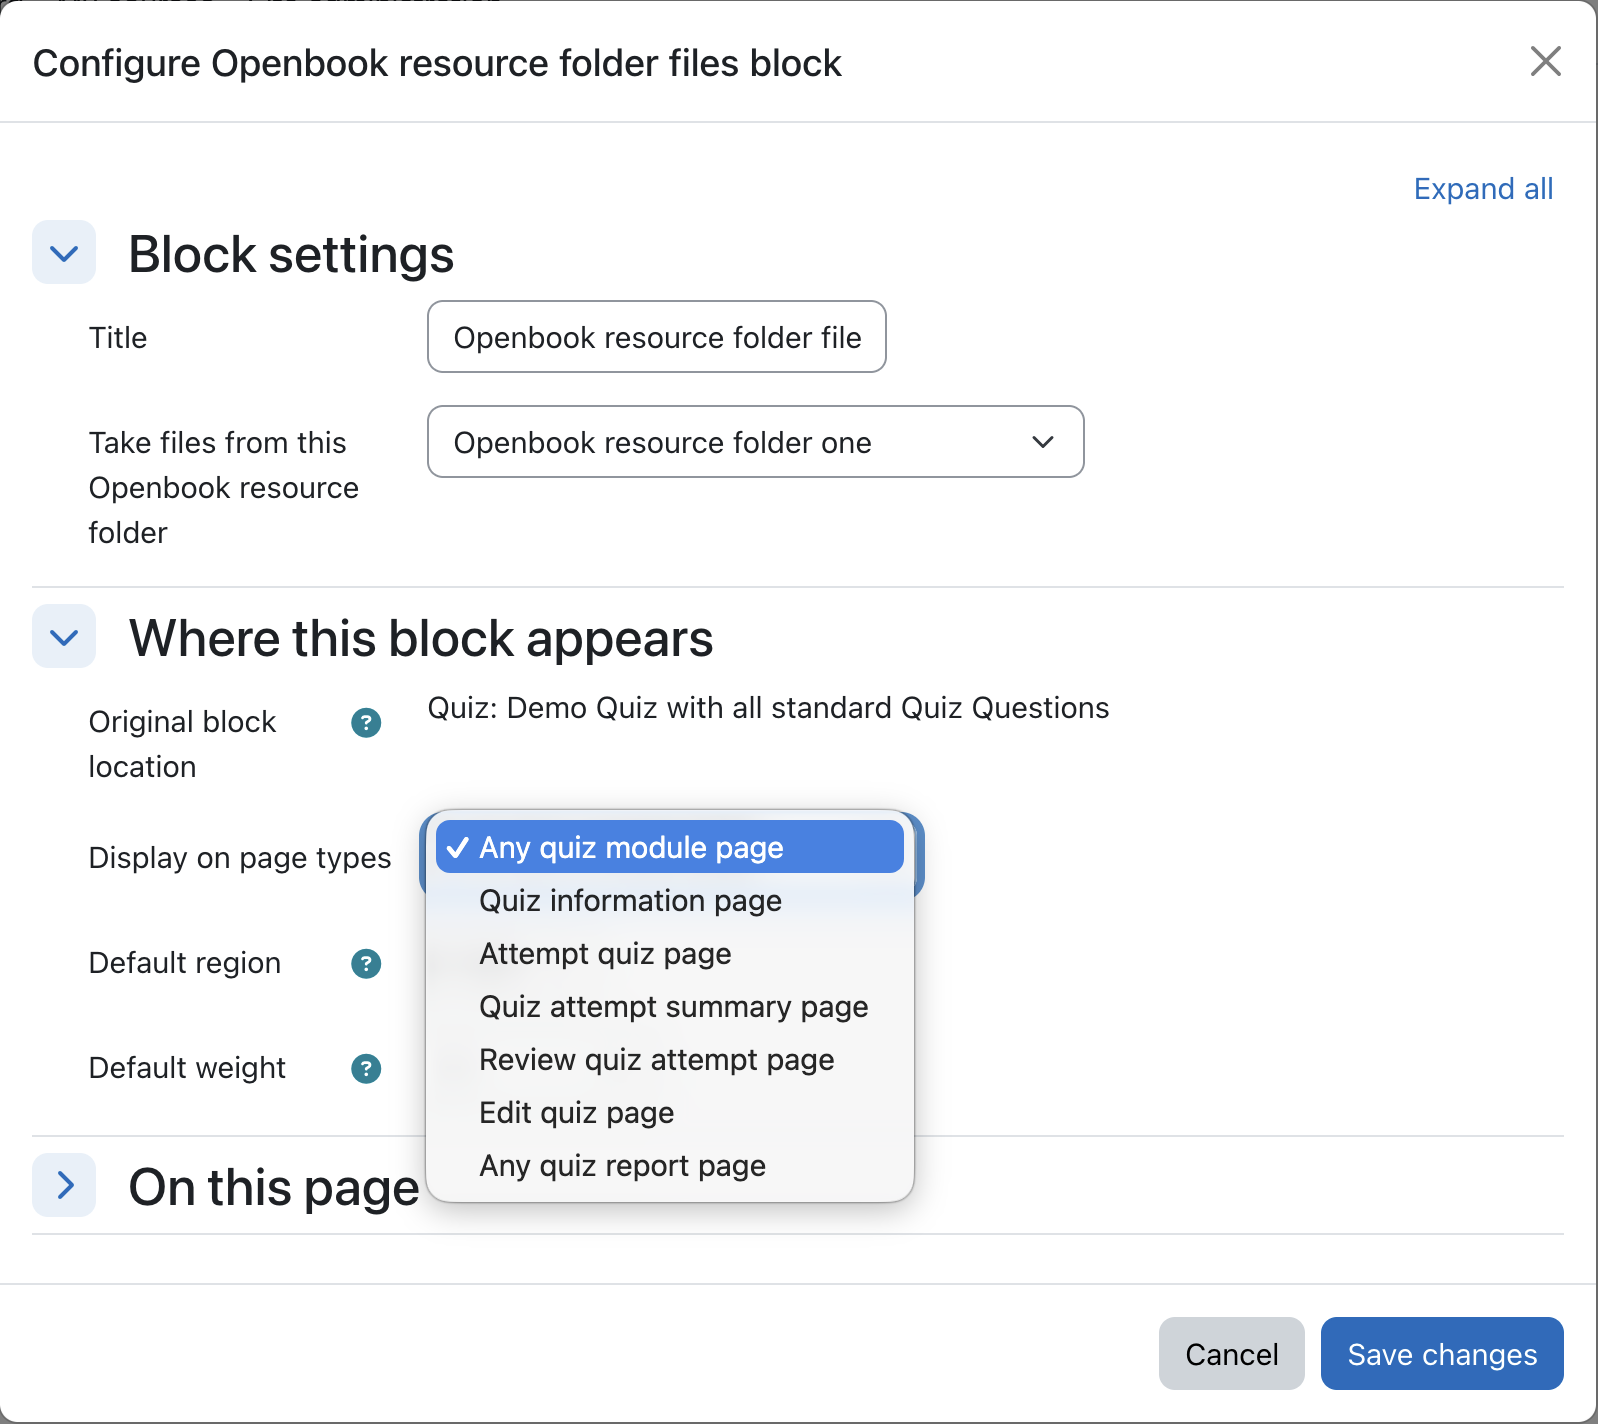1598x1424 pixels.
Task: Collapse the Where this block appears section
Action: coord(64,637)
